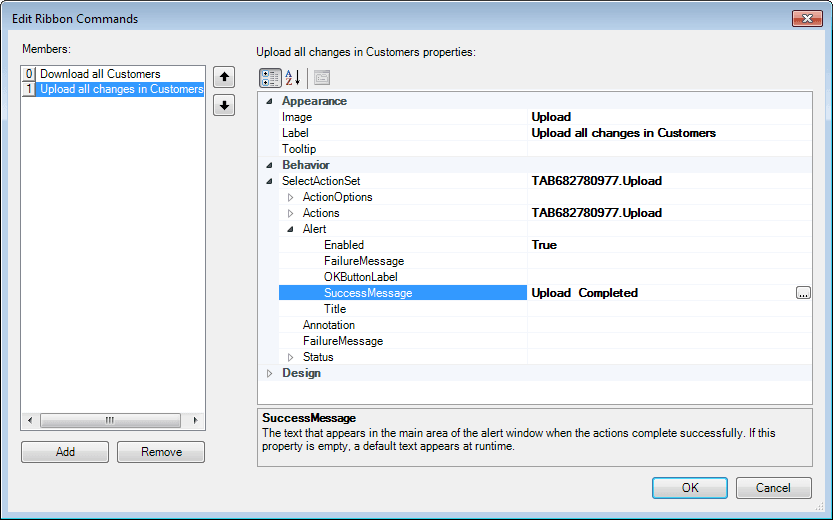
Task: Select the SuccessMessage property row
Action: [x=403, y=293]
